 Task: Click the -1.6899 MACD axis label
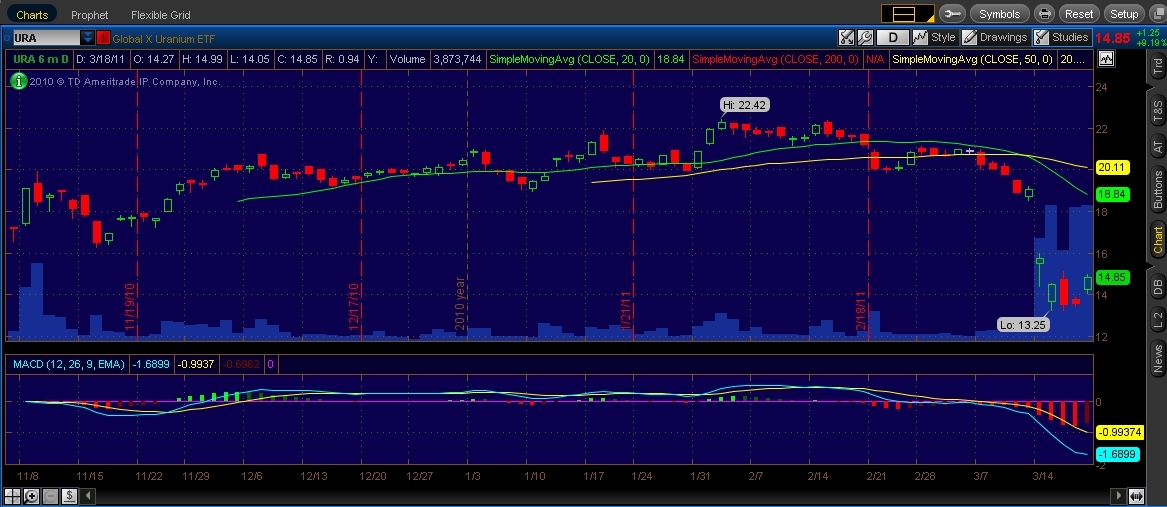[1116, 456]
